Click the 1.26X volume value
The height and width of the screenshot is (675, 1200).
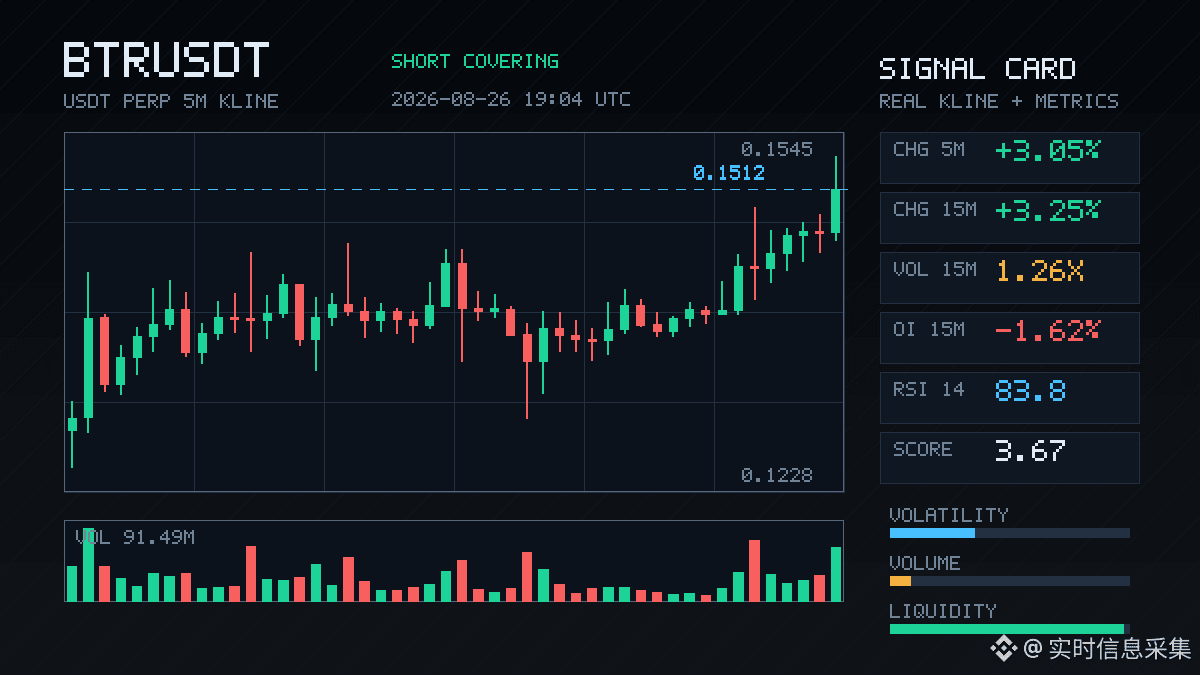1040,271
